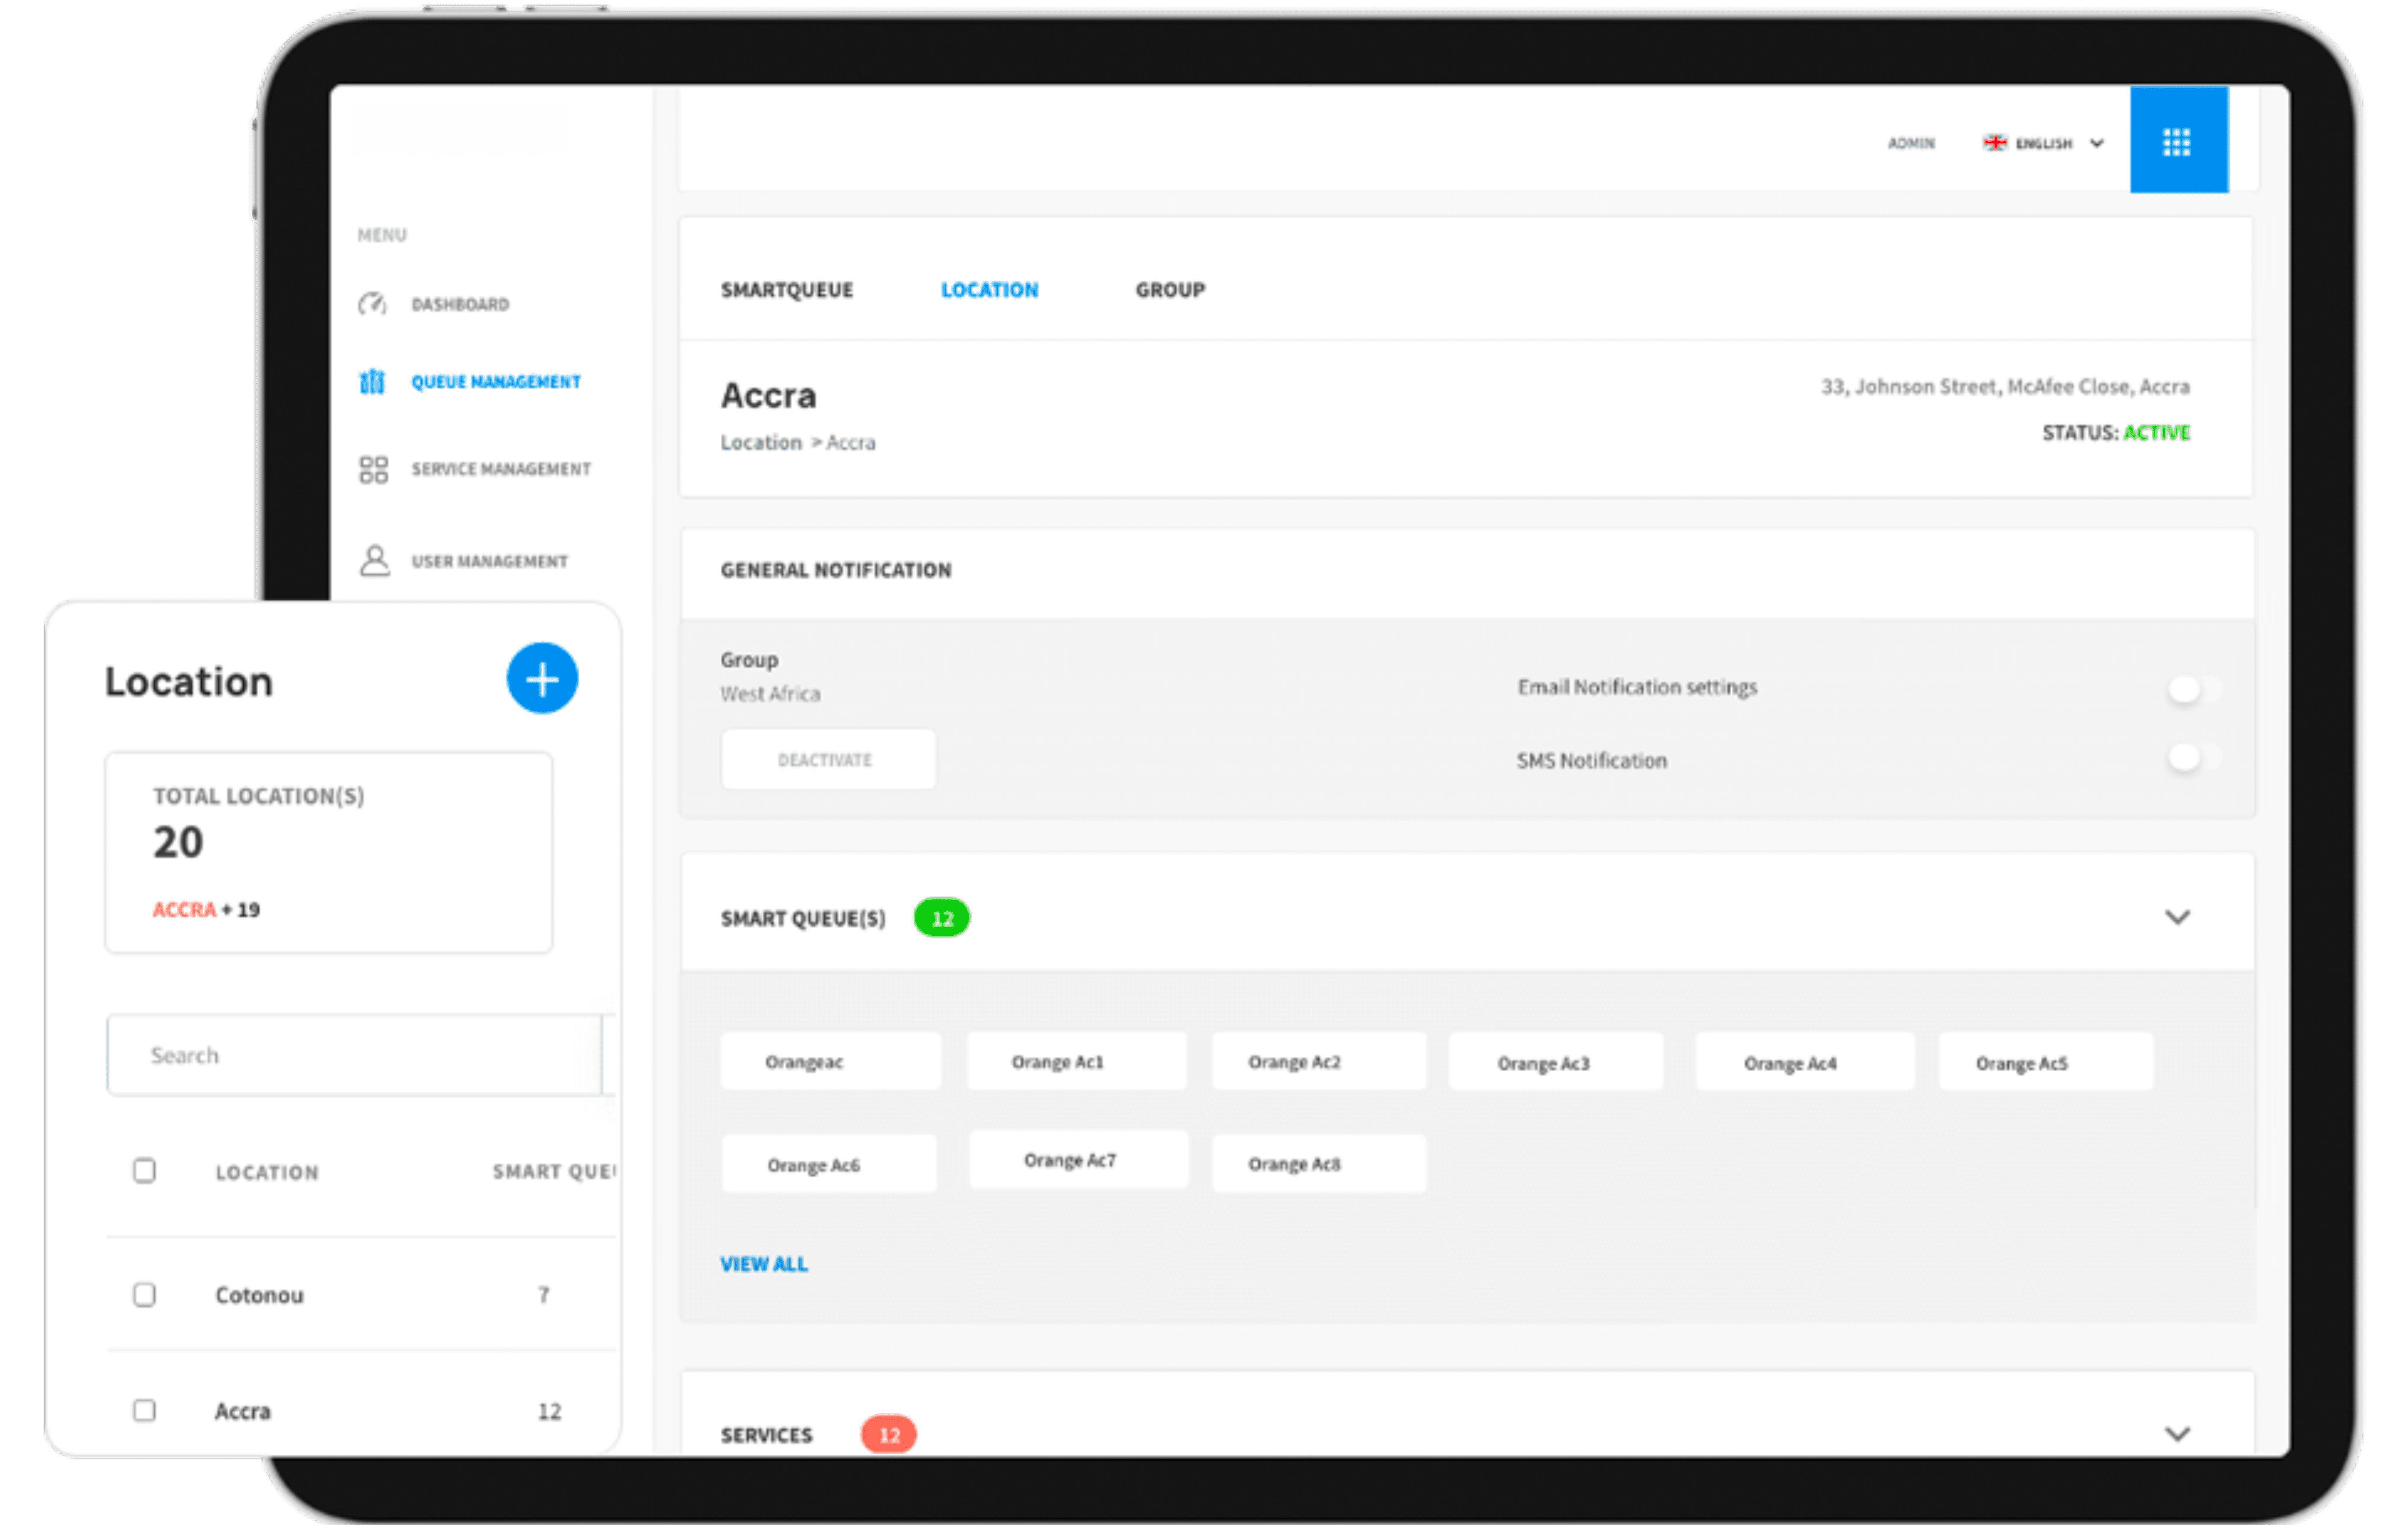The height and width of the screenshot is (1525, 2408).
Task: Switch to the SmartQueue tab
Action: tap(786, 290)
